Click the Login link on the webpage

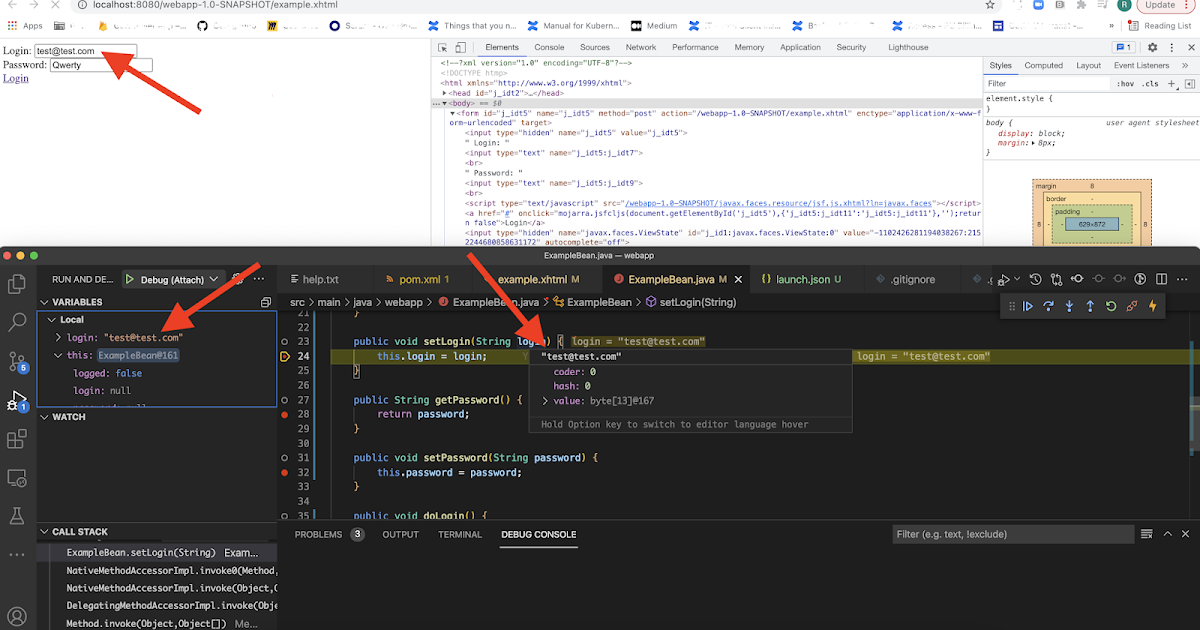15,78
